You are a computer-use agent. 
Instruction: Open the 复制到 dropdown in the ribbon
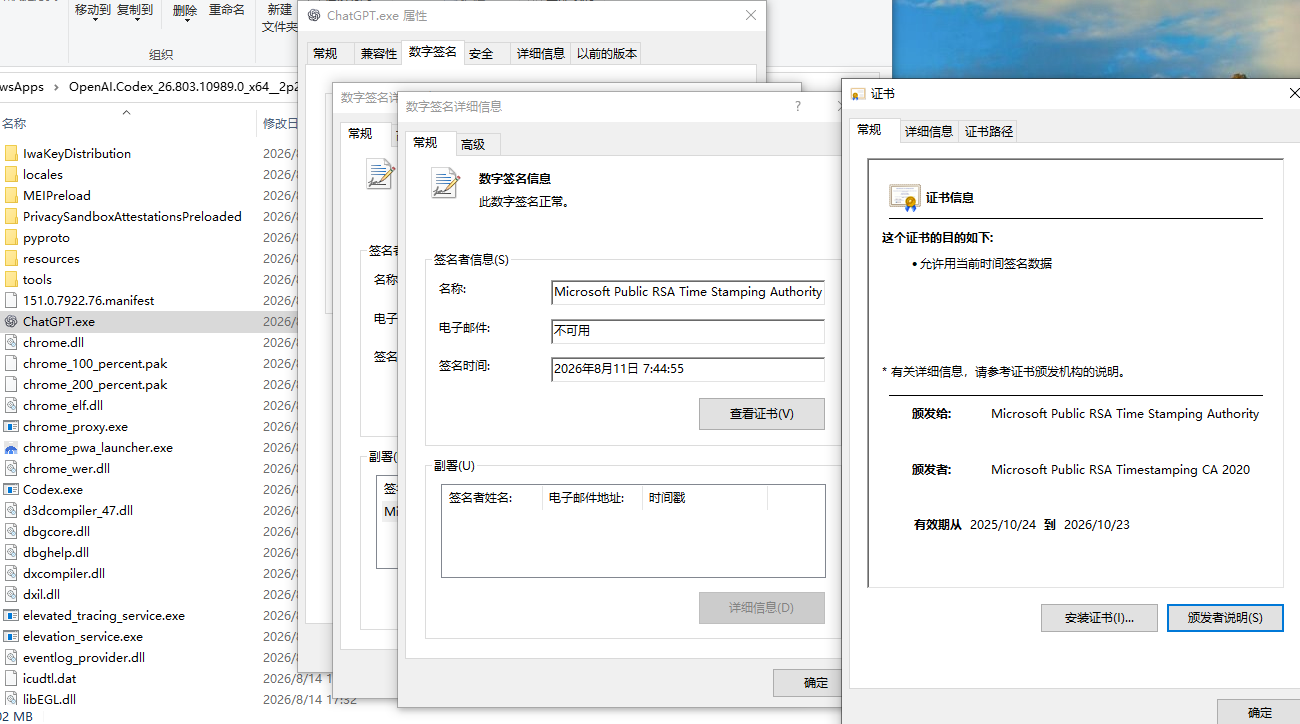(x=135, y=10)
